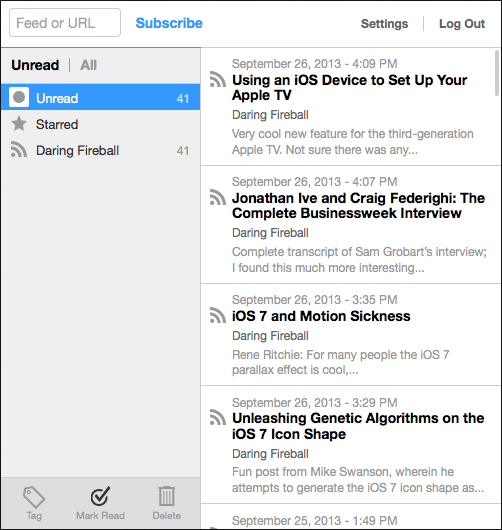Click the Delete trash can icon
This screenshot has width=502, height=530.
click(x=167, y=496)
